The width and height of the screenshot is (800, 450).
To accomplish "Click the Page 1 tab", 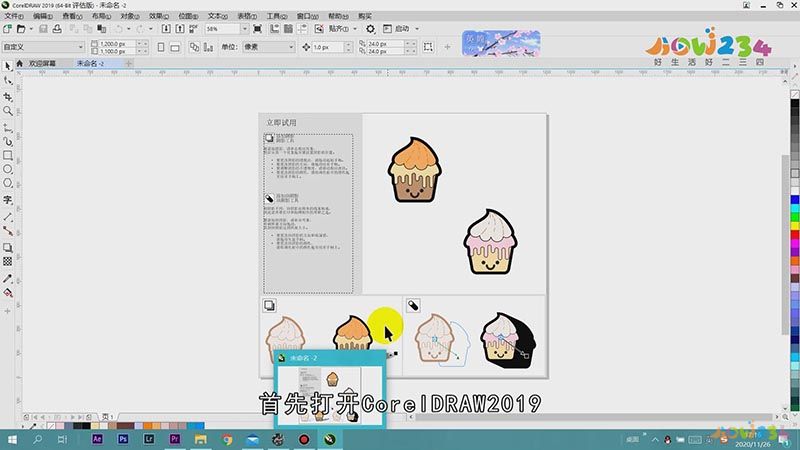I will click(108, 417).
